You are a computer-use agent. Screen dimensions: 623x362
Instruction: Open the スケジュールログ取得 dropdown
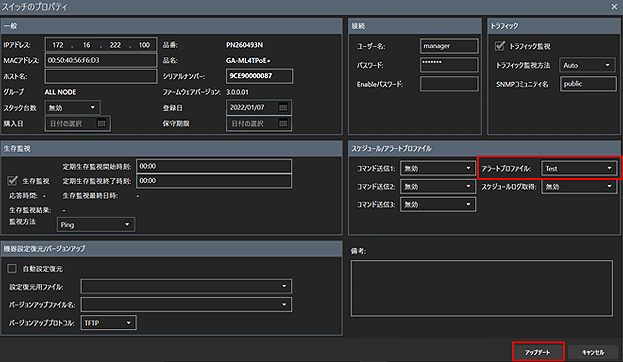579,186
